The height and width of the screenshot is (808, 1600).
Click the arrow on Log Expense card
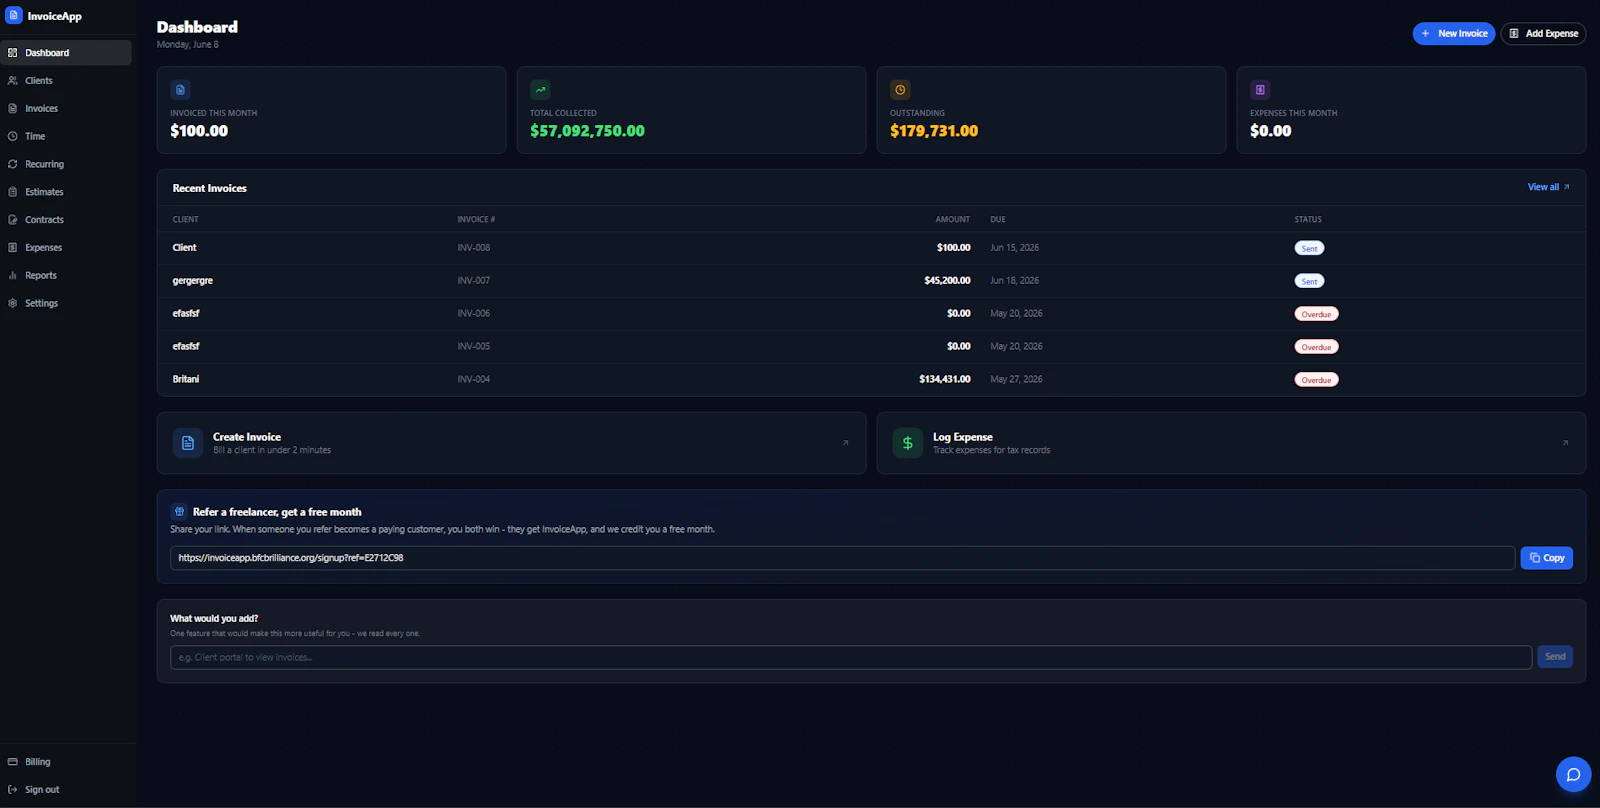[x=1565, y=443]
